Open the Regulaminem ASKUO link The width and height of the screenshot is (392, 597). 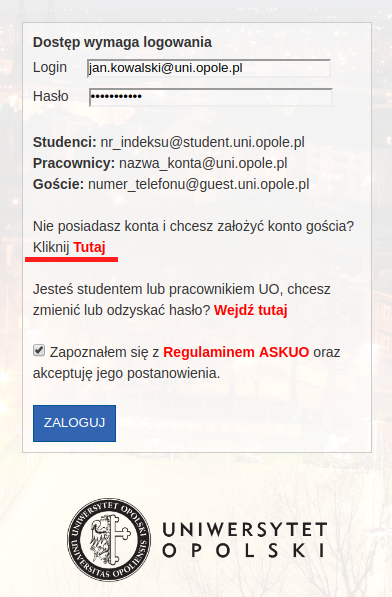pos(236,352)
